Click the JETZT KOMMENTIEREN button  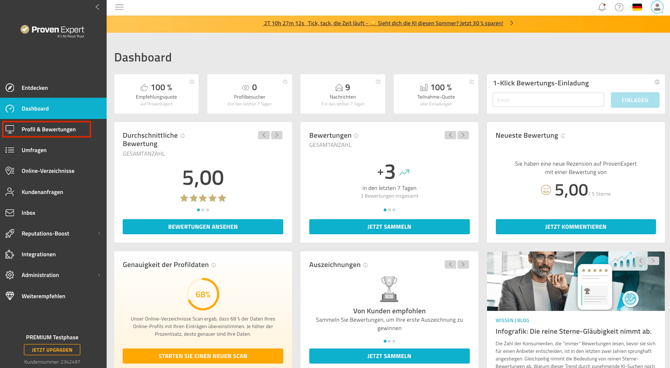coord(576,227)
